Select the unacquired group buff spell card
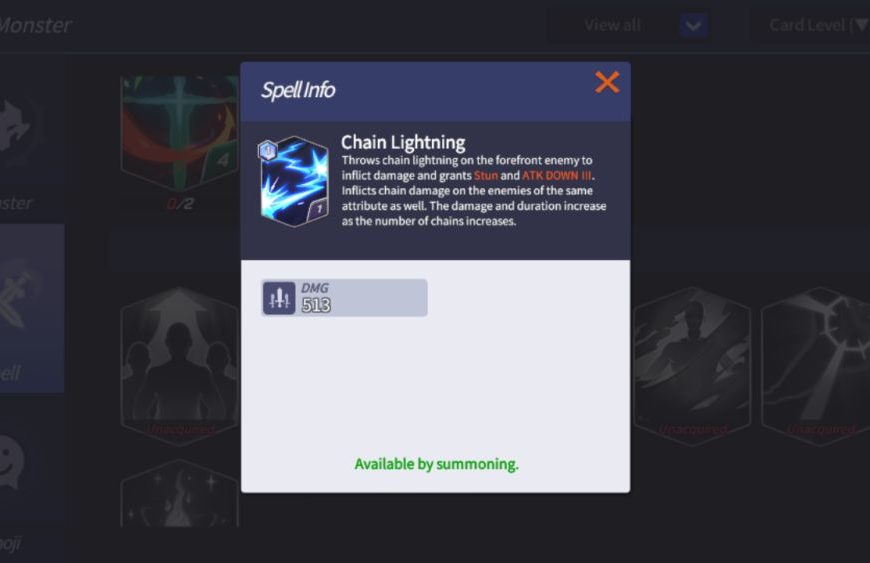870x563 pixels. pyautogui.click(x=179, y=366)
